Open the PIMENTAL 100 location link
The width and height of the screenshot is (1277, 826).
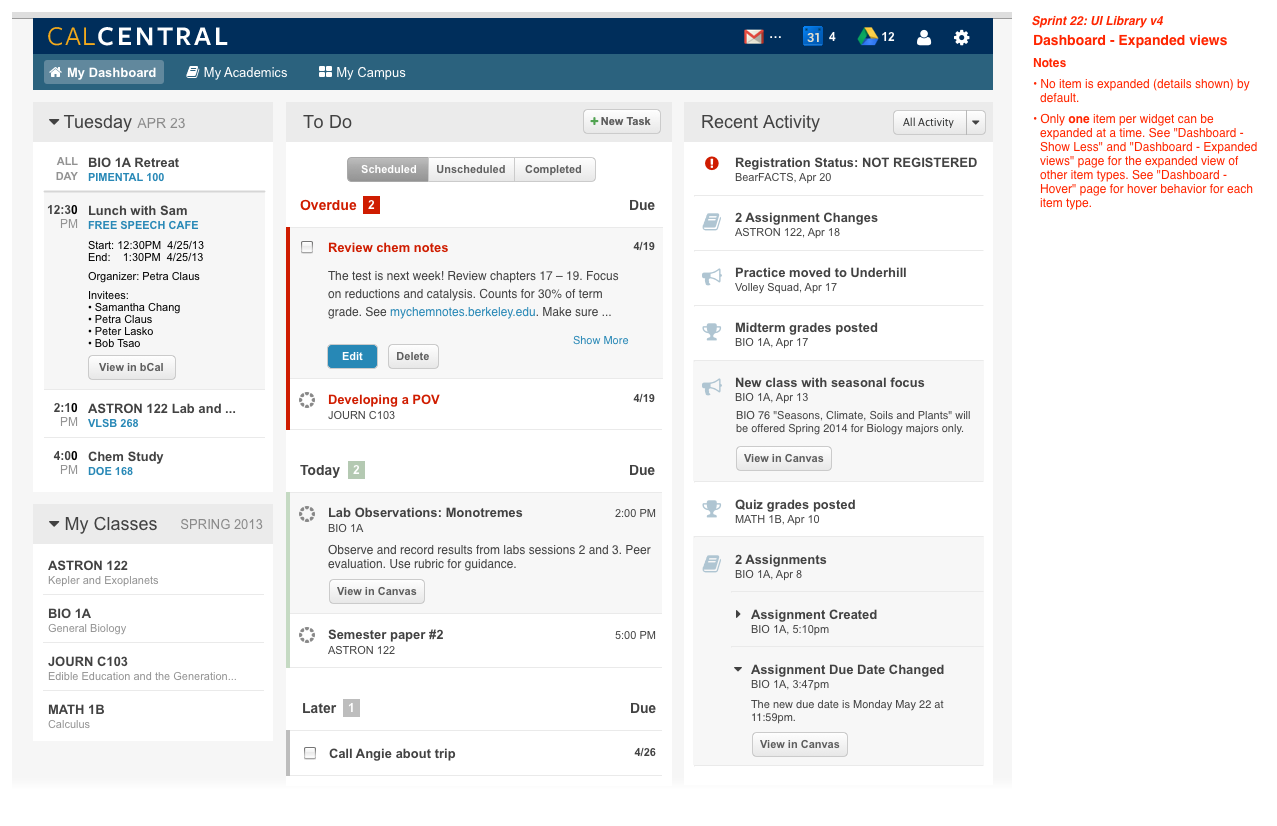click(x=126, y=177)
